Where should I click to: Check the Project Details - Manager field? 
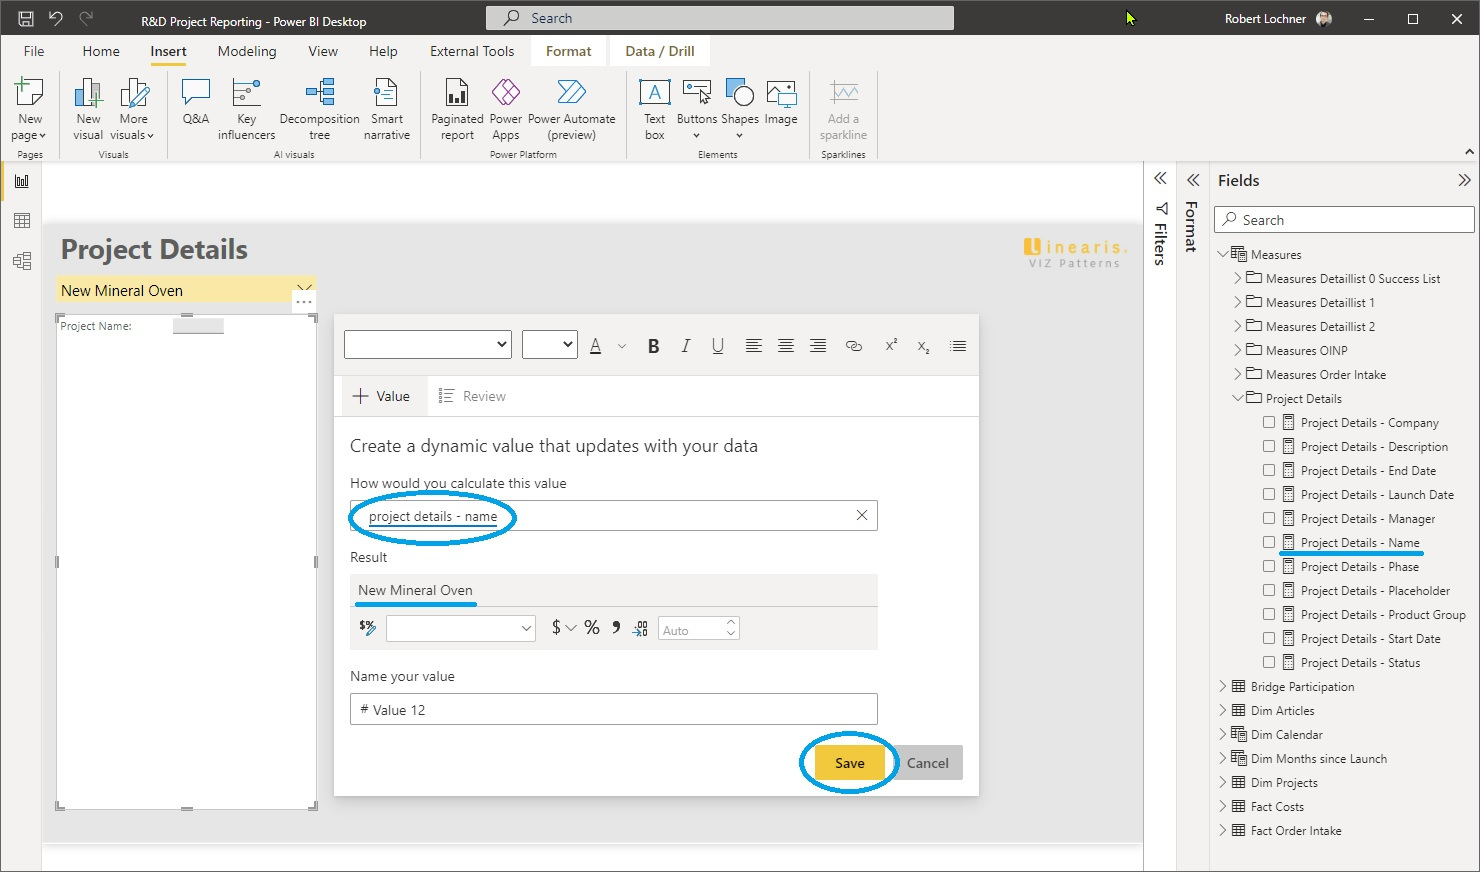(1270, 518)
